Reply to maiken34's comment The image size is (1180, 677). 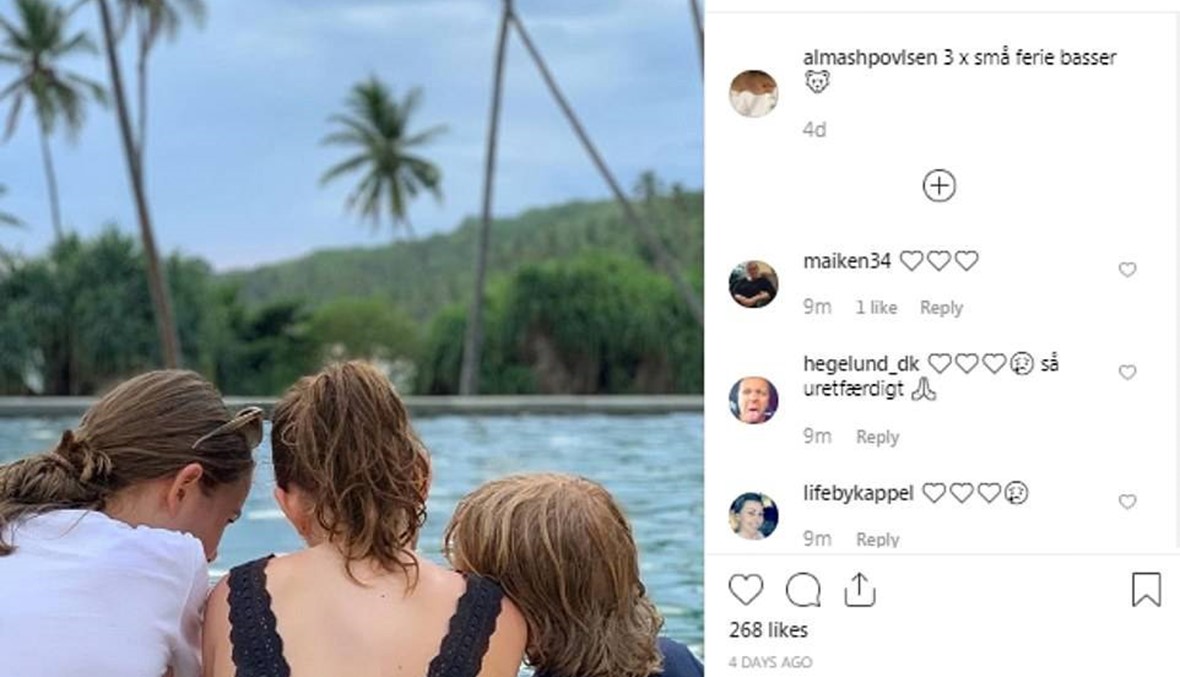click(x=941, y=308)
